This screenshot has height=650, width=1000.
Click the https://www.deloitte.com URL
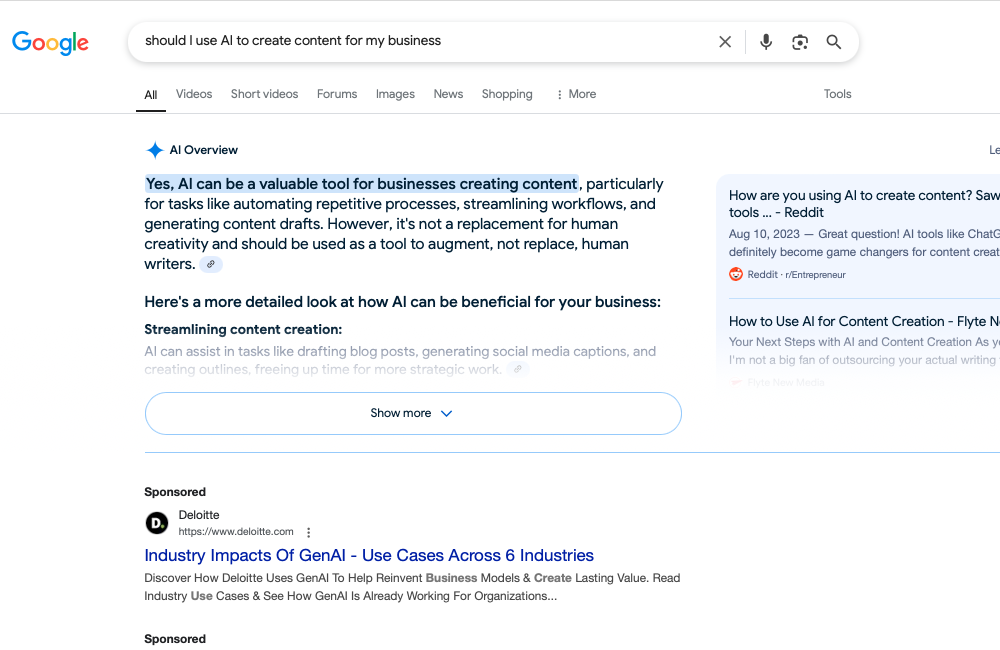point(236,532)
